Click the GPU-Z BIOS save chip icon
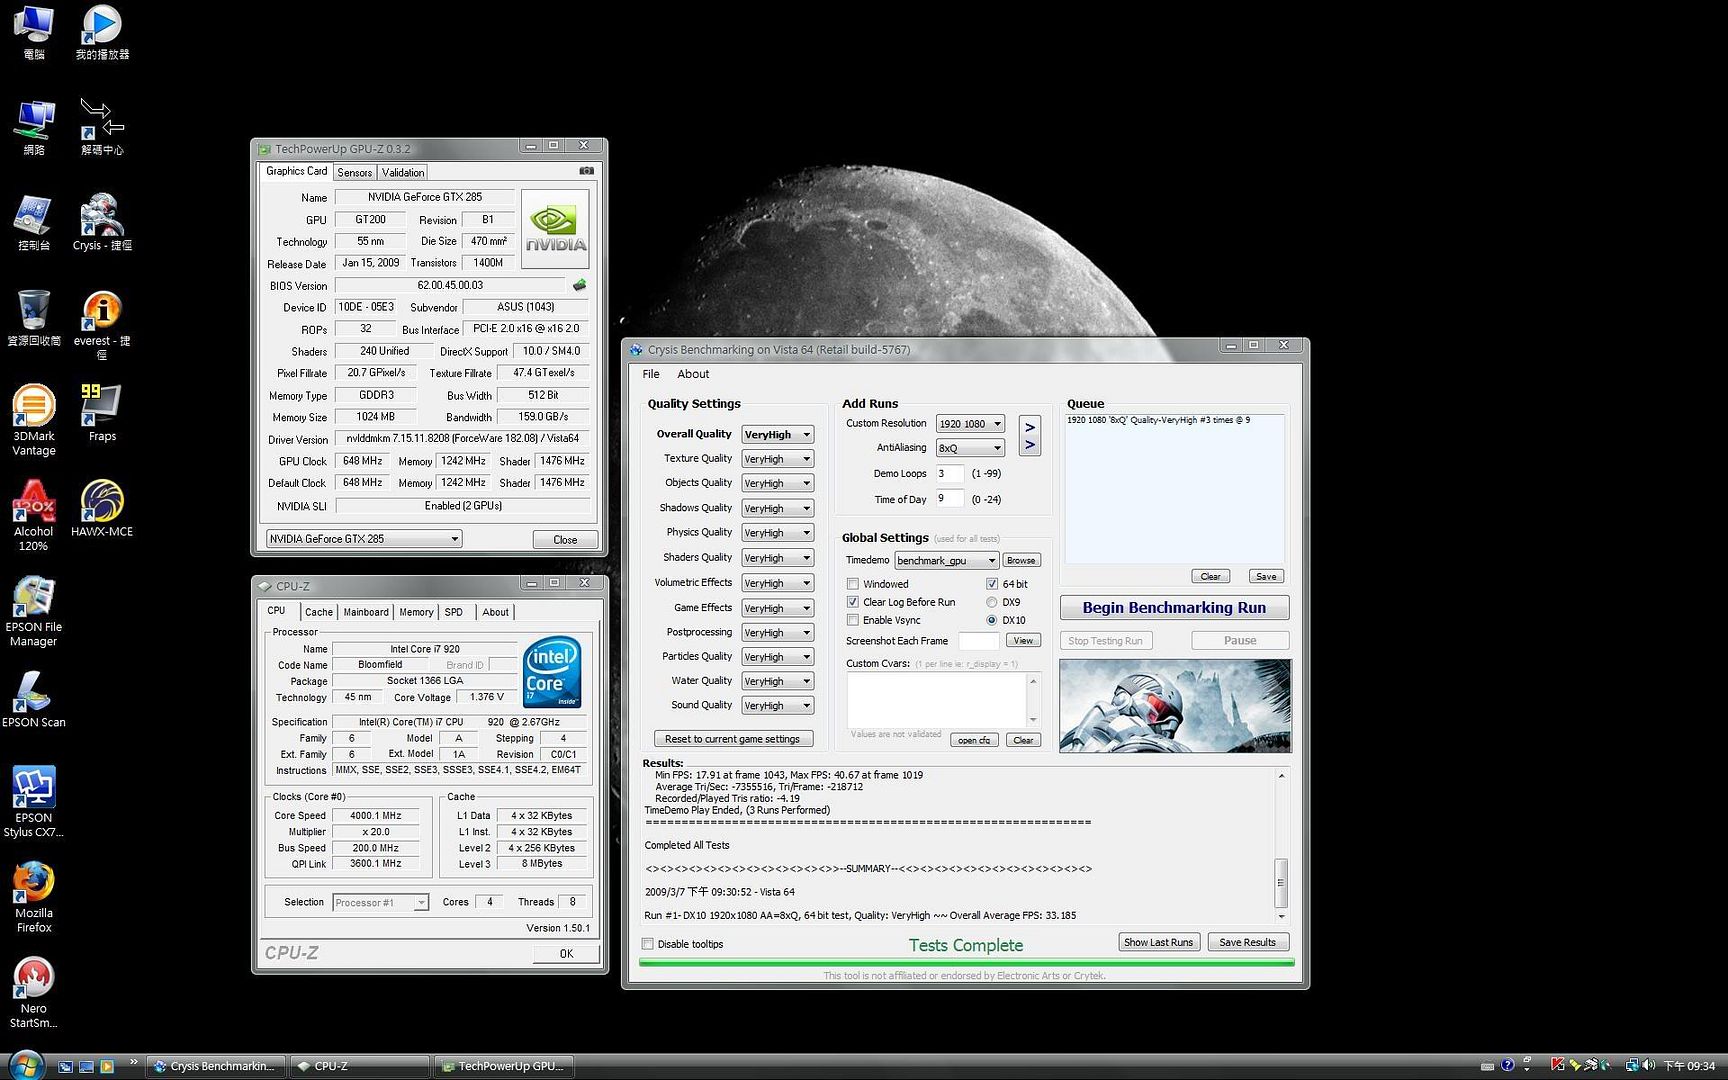 (x=579, y=285)
